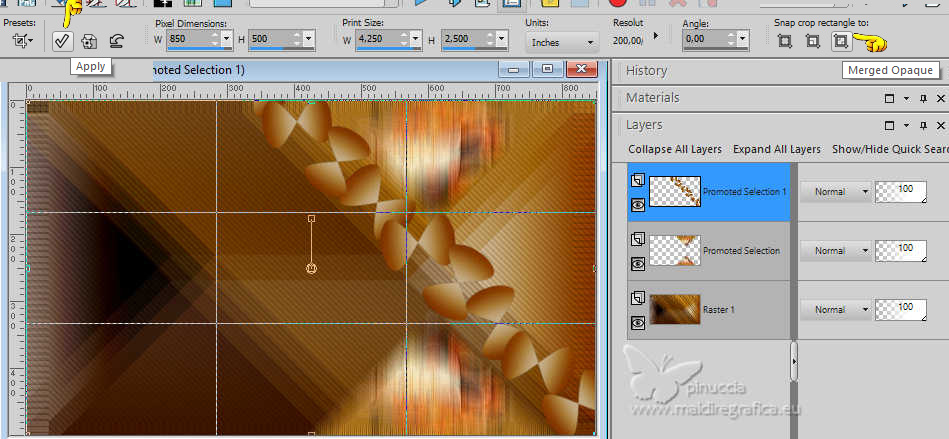Open Materials palette options arrow
This screenshot has height=439, width=949.
click(906, 99)
